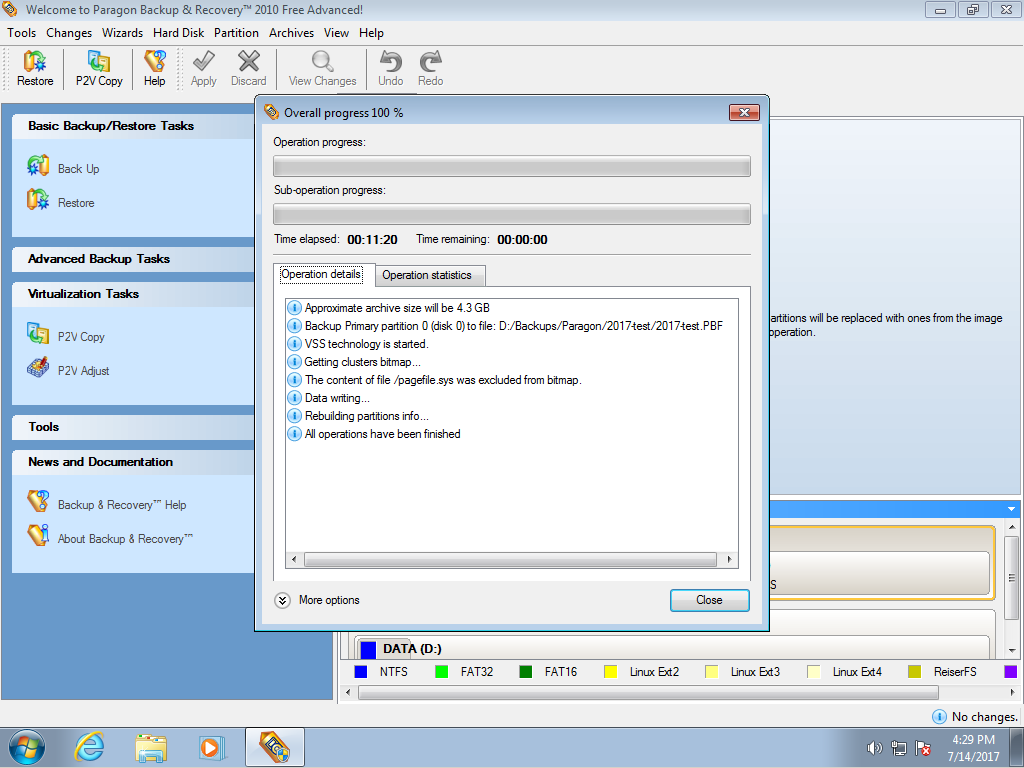The height and width of the screenshot is (768, 1024).
Task: Select Back Up in Basic Tasks
Action: (77, 169)
